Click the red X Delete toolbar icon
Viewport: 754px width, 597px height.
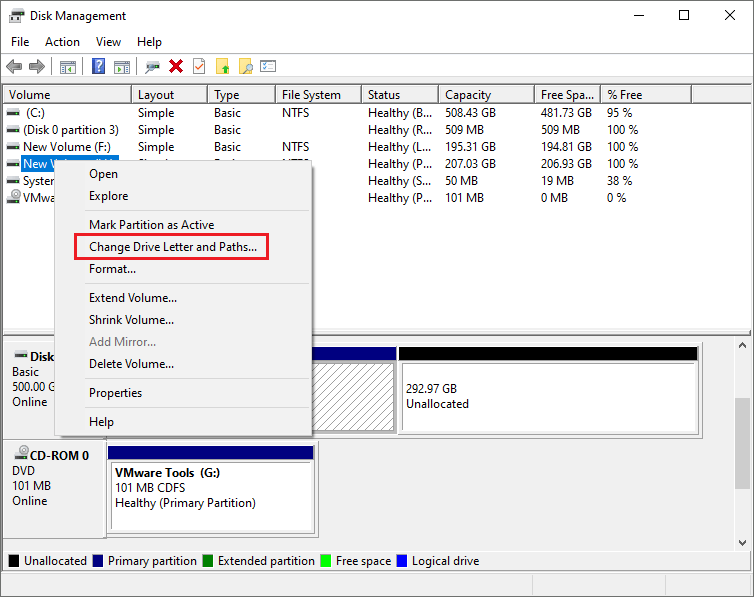(x=176, y=66)
